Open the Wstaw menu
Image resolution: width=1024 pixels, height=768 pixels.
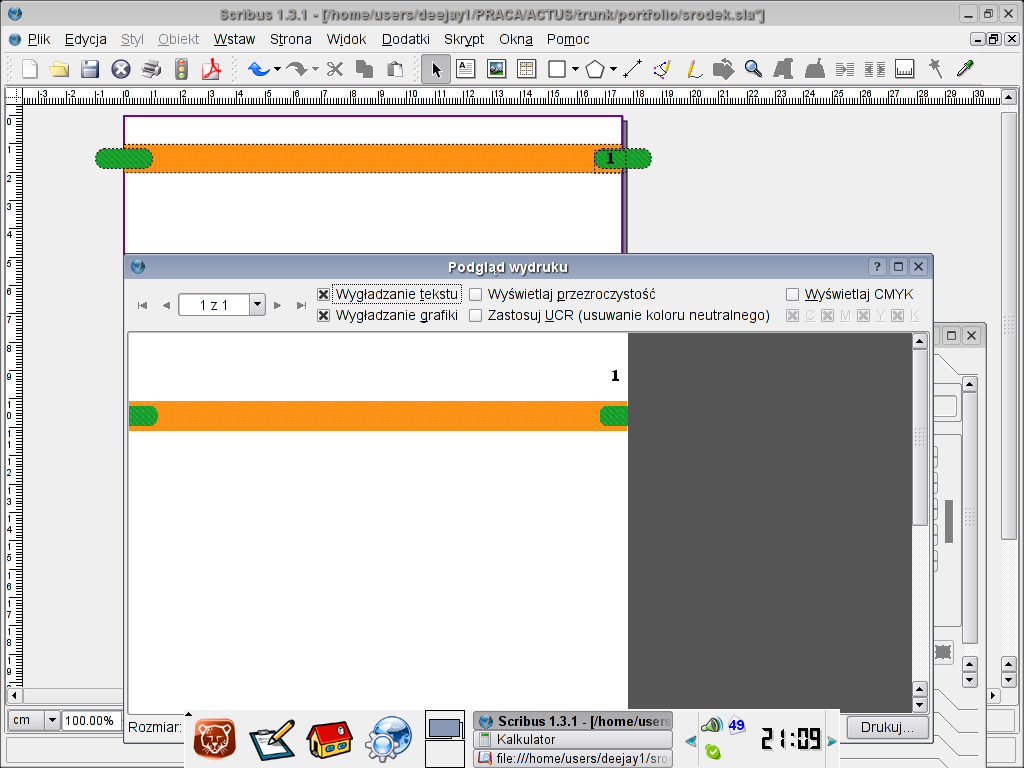click(234, 39)
